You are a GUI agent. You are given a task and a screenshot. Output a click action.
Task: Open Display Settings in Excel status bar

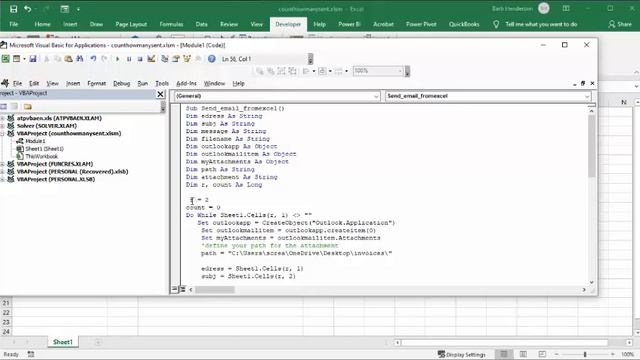tap(462, 354)
